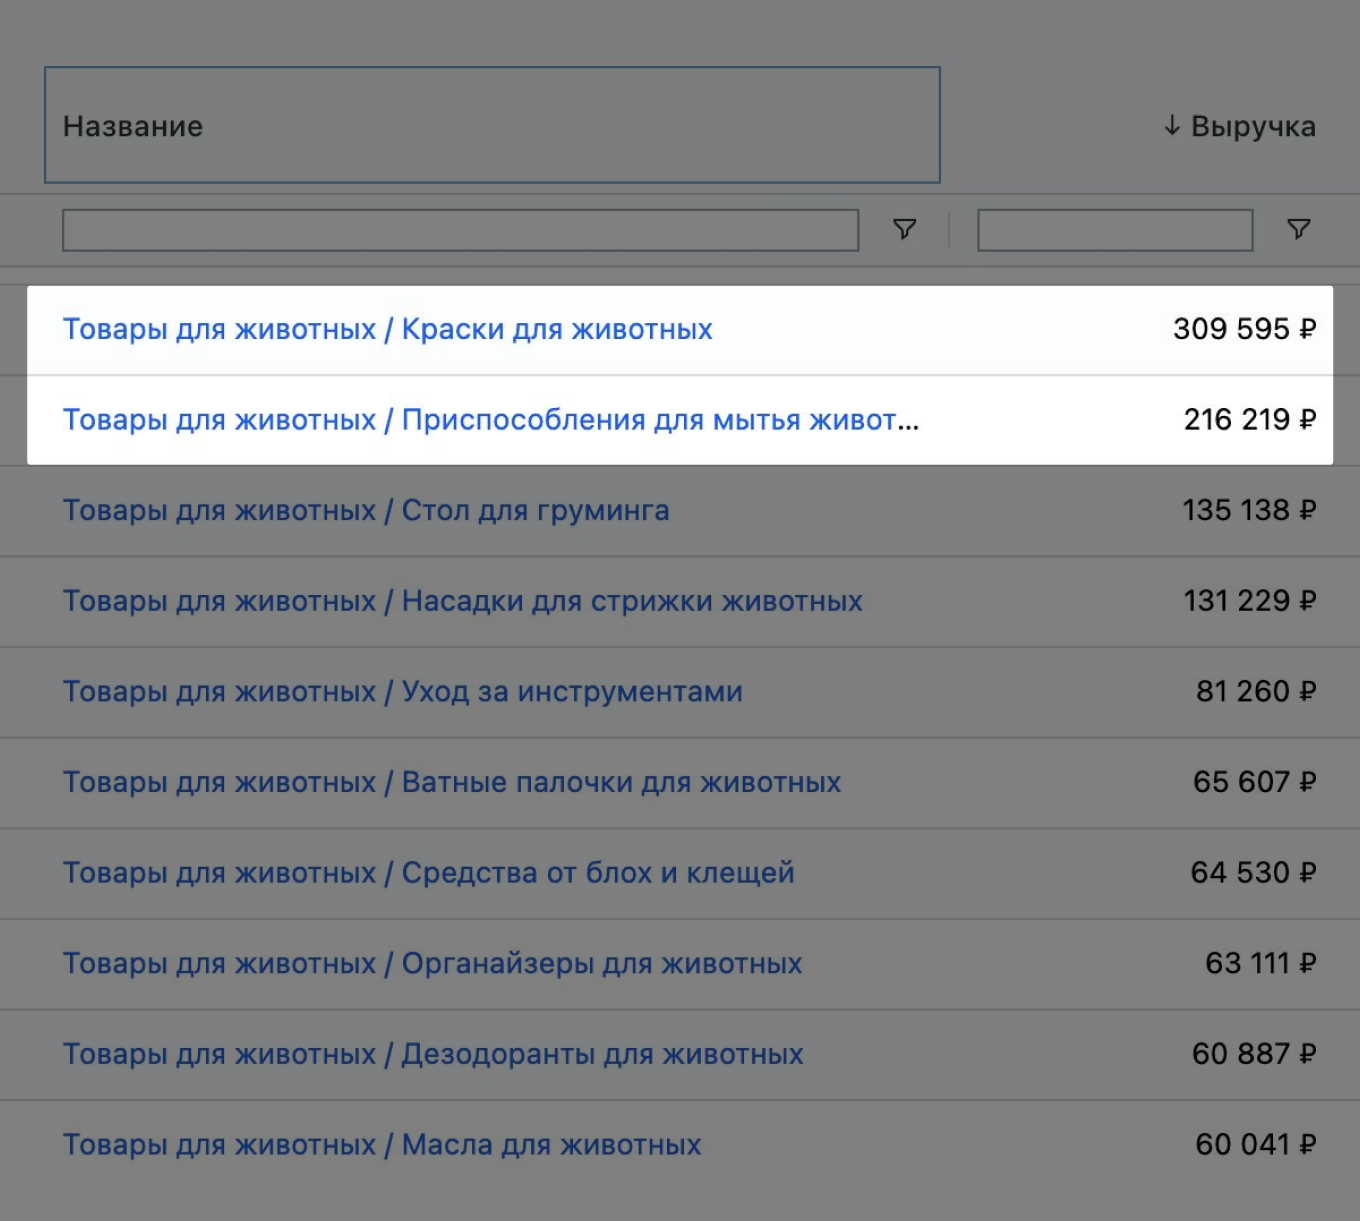Focus the revenue filter input field
Screen dimensions: 1360x1221
pos(1115,230)
